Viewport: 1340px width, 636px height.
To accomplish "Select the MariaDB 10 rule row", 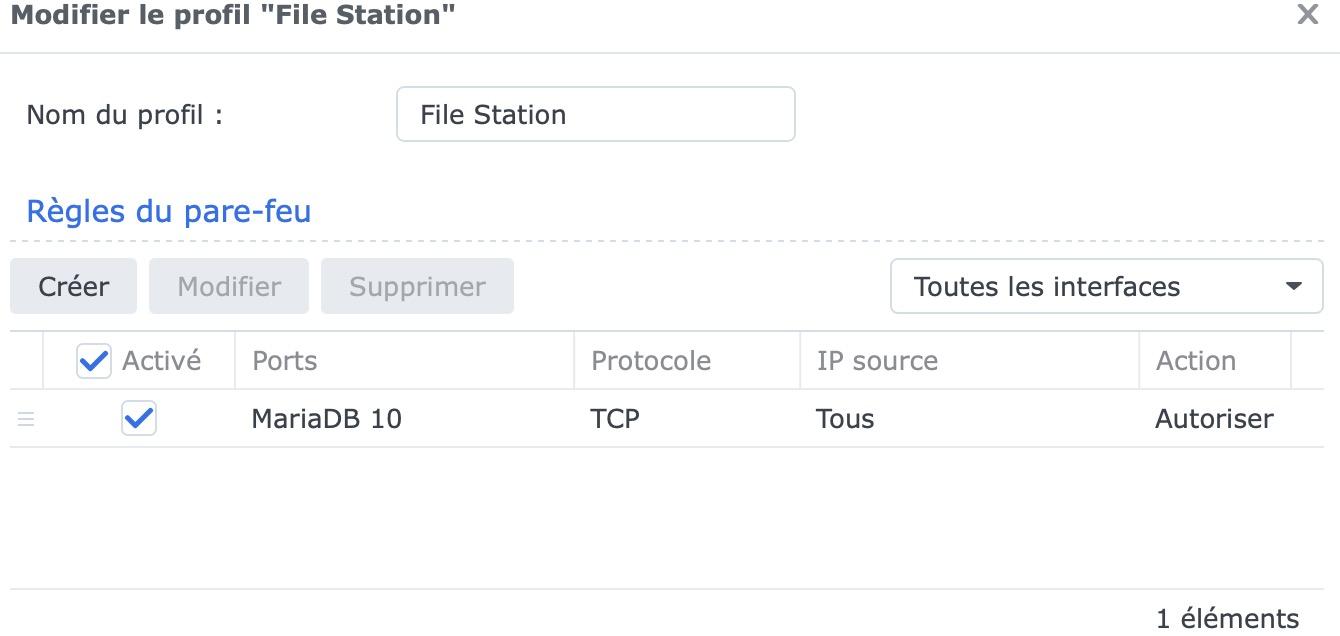I will (326, 419).
